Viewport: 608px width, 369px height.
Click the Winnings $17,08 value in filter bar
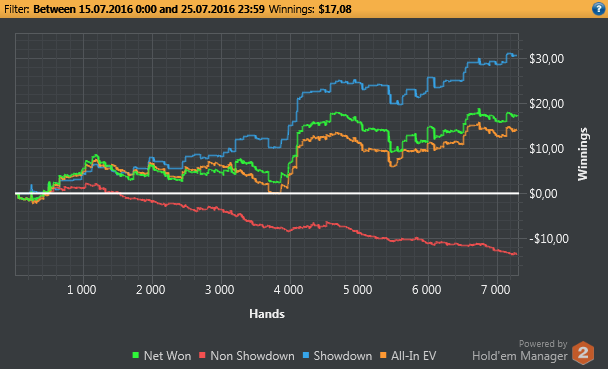[x=335, y=9]
